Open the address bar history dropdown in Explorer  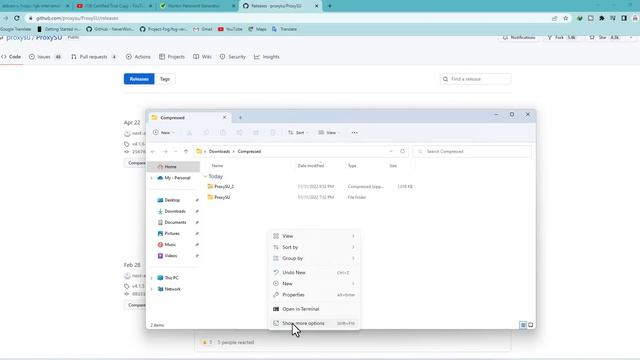(x=391, y=151)
